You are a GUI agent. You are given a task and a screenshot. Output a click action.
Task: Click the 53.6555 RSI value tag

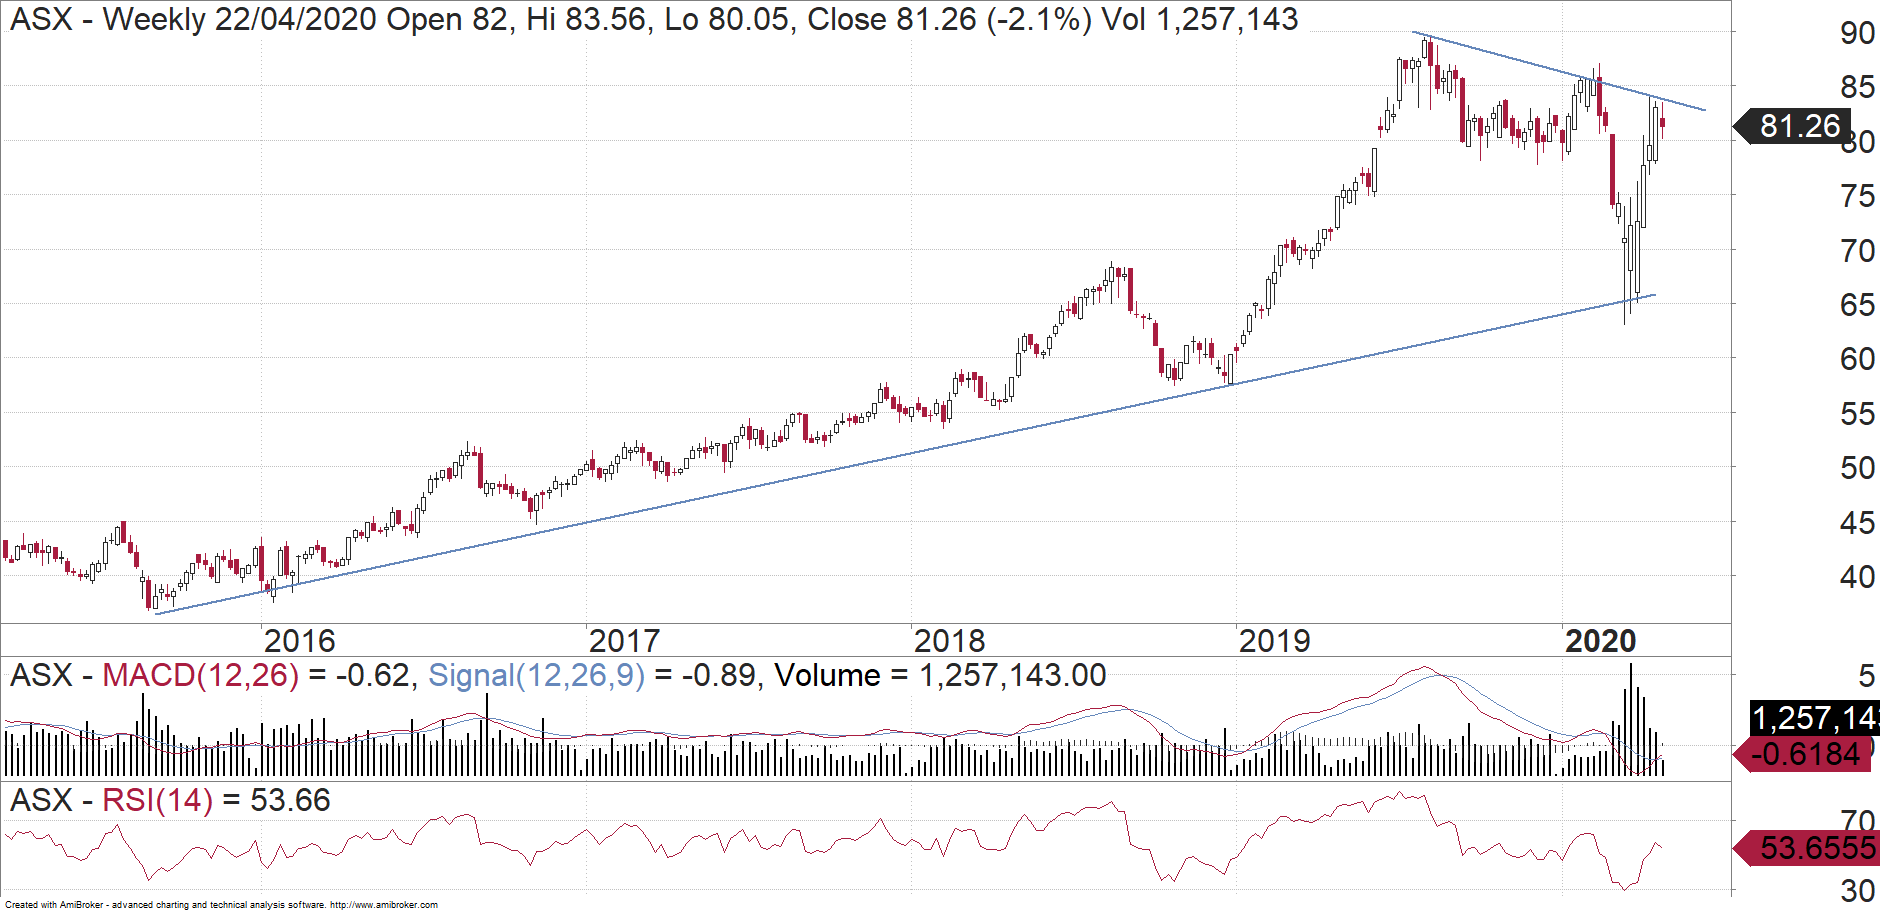pyautogui.click(x=1814, y=848)
